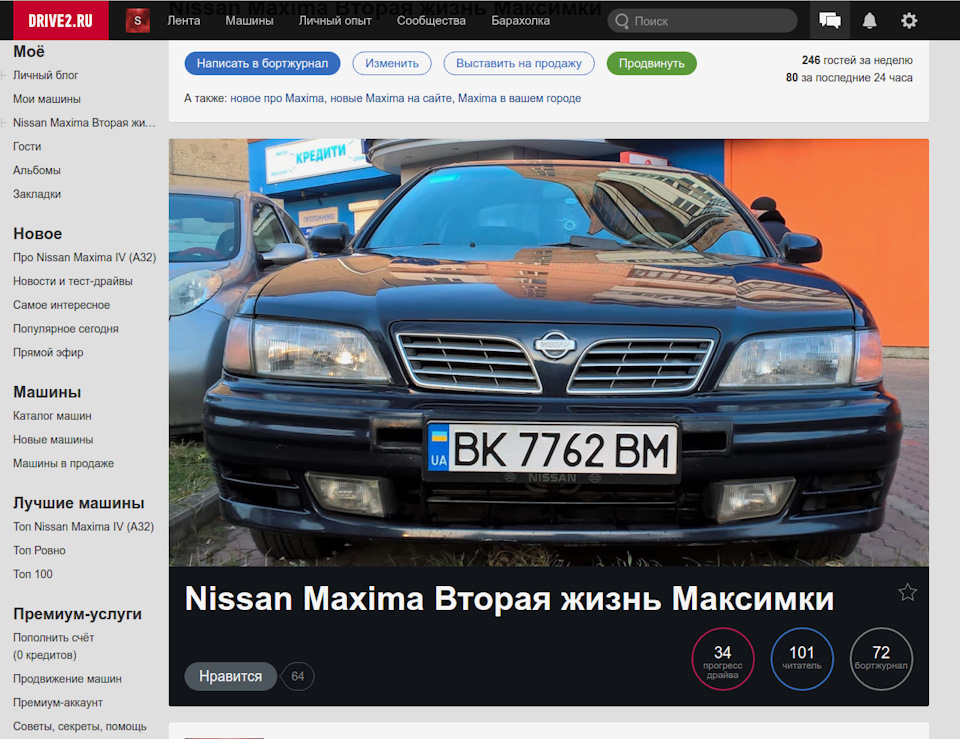The width and height of the screenshot is (960, 739).
Task: Click the 246 гостей за неделю text
Action: click(x=857, y=60)
